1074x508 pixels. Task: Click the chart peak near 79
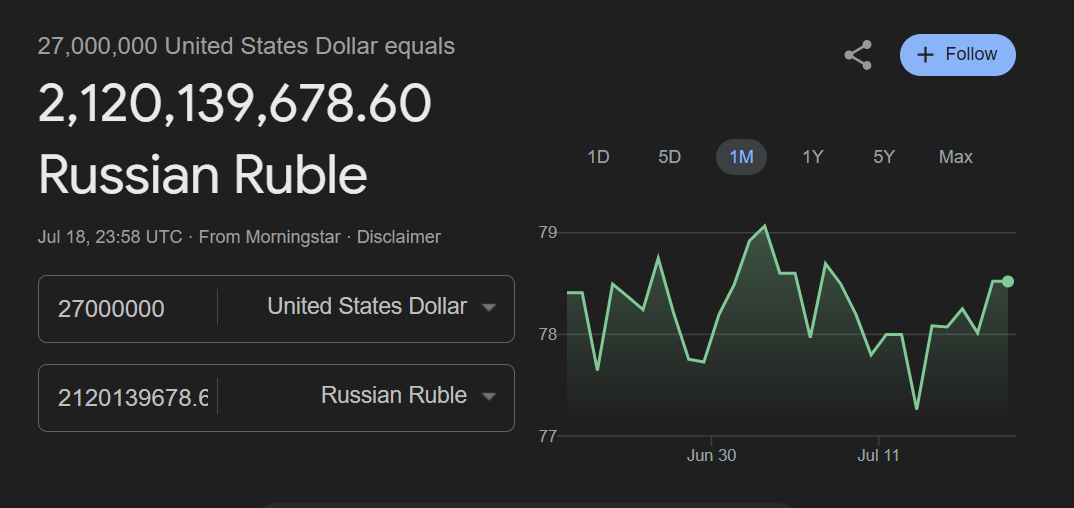click(x=765, y=226)
